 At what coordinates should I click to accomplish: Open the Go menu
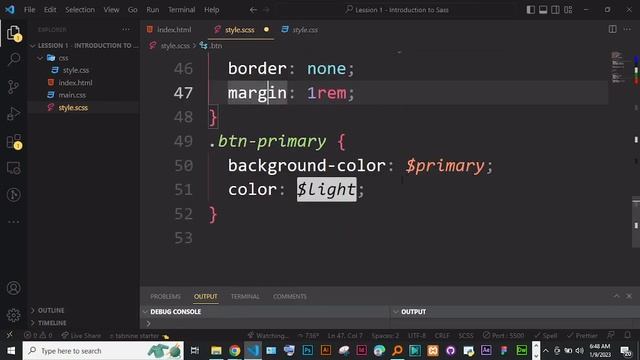[132, 10]
